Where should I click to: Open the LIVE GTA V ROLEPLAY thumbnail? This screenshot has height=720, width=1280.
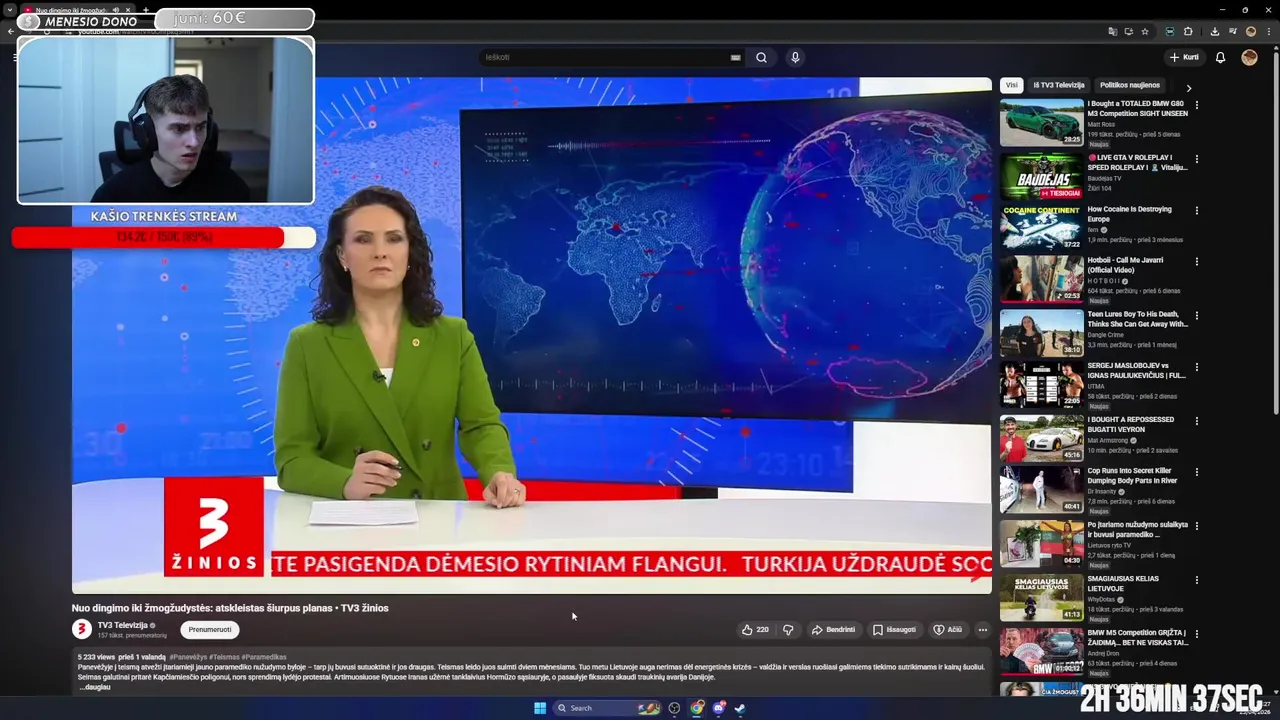coord(1042,176)
